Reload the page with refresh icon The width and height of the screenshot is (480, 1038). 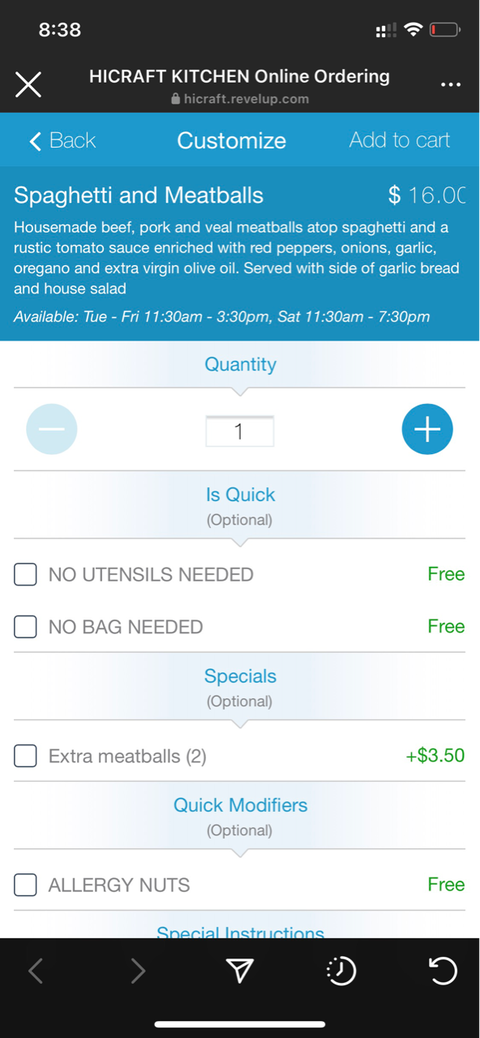point(442,970)
